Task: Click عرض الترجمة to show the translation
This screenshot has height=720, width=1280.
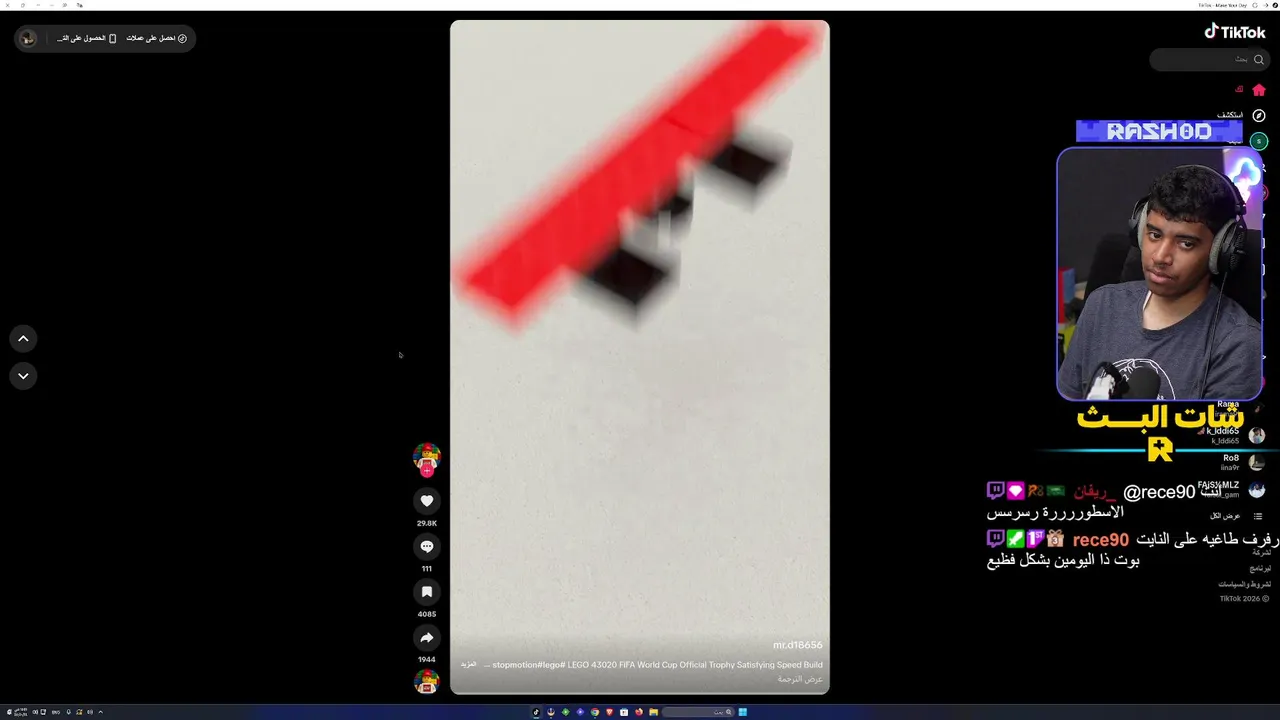Action: click(x=800, y=680)
